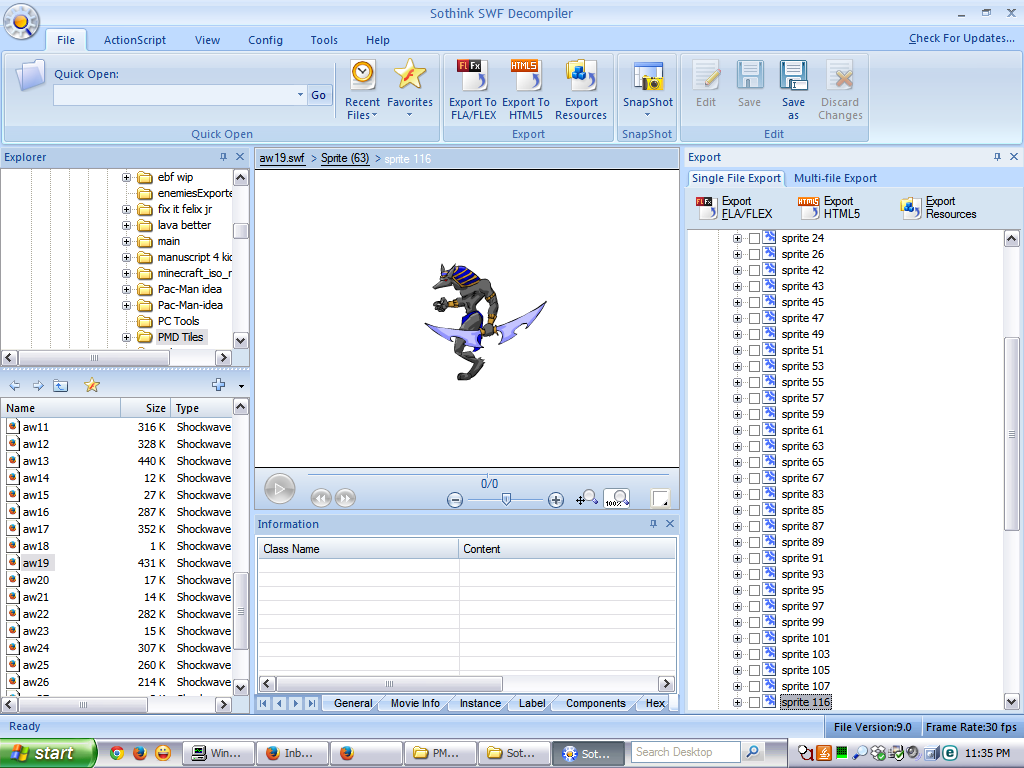
Task: Open the Tools ribbon tab
Action: coord(324,40)
